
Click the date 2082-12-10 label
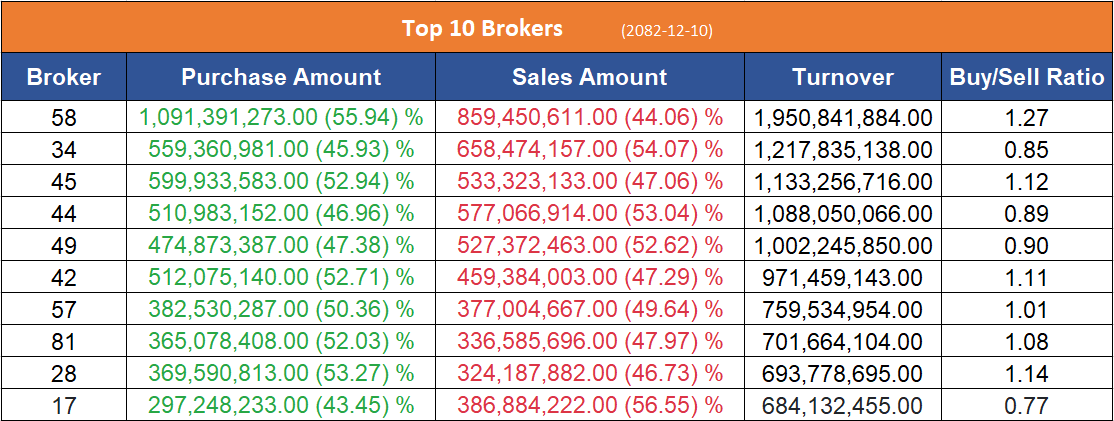point(666,30)
